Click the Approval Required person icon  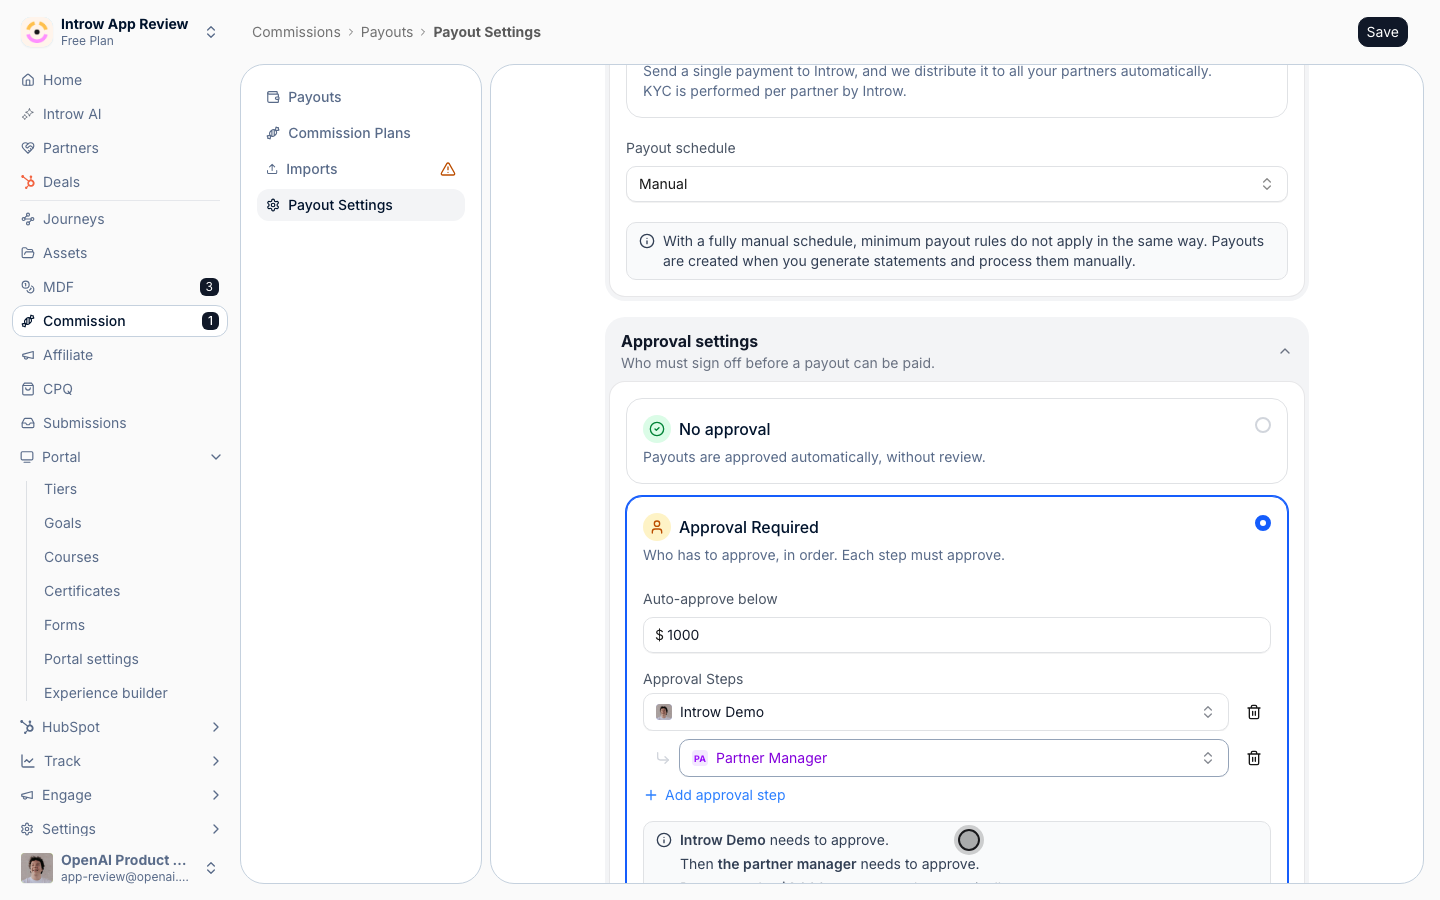click(657, 527)
